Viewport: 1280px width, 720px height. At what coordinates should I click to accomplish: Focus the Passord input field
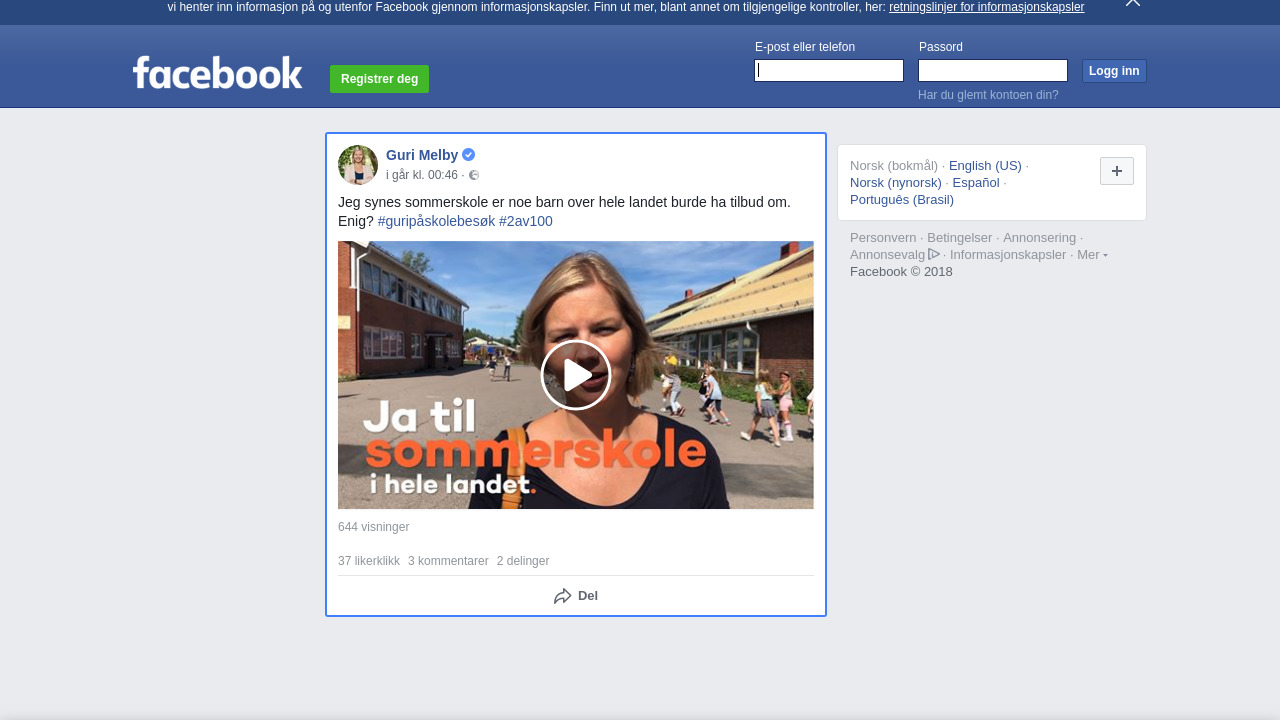point(993,70)
